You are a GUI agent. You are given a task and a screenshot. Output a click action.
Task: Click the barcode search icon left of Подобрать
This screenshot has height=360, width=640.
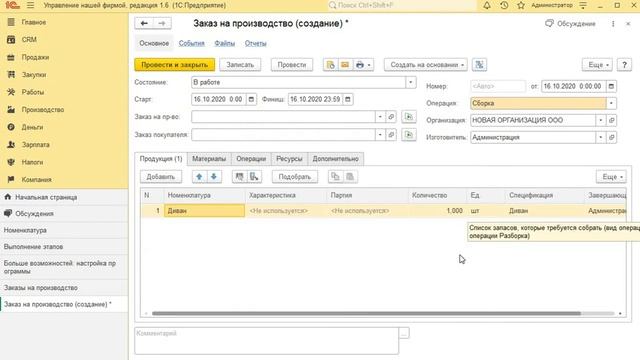(240, 177)
